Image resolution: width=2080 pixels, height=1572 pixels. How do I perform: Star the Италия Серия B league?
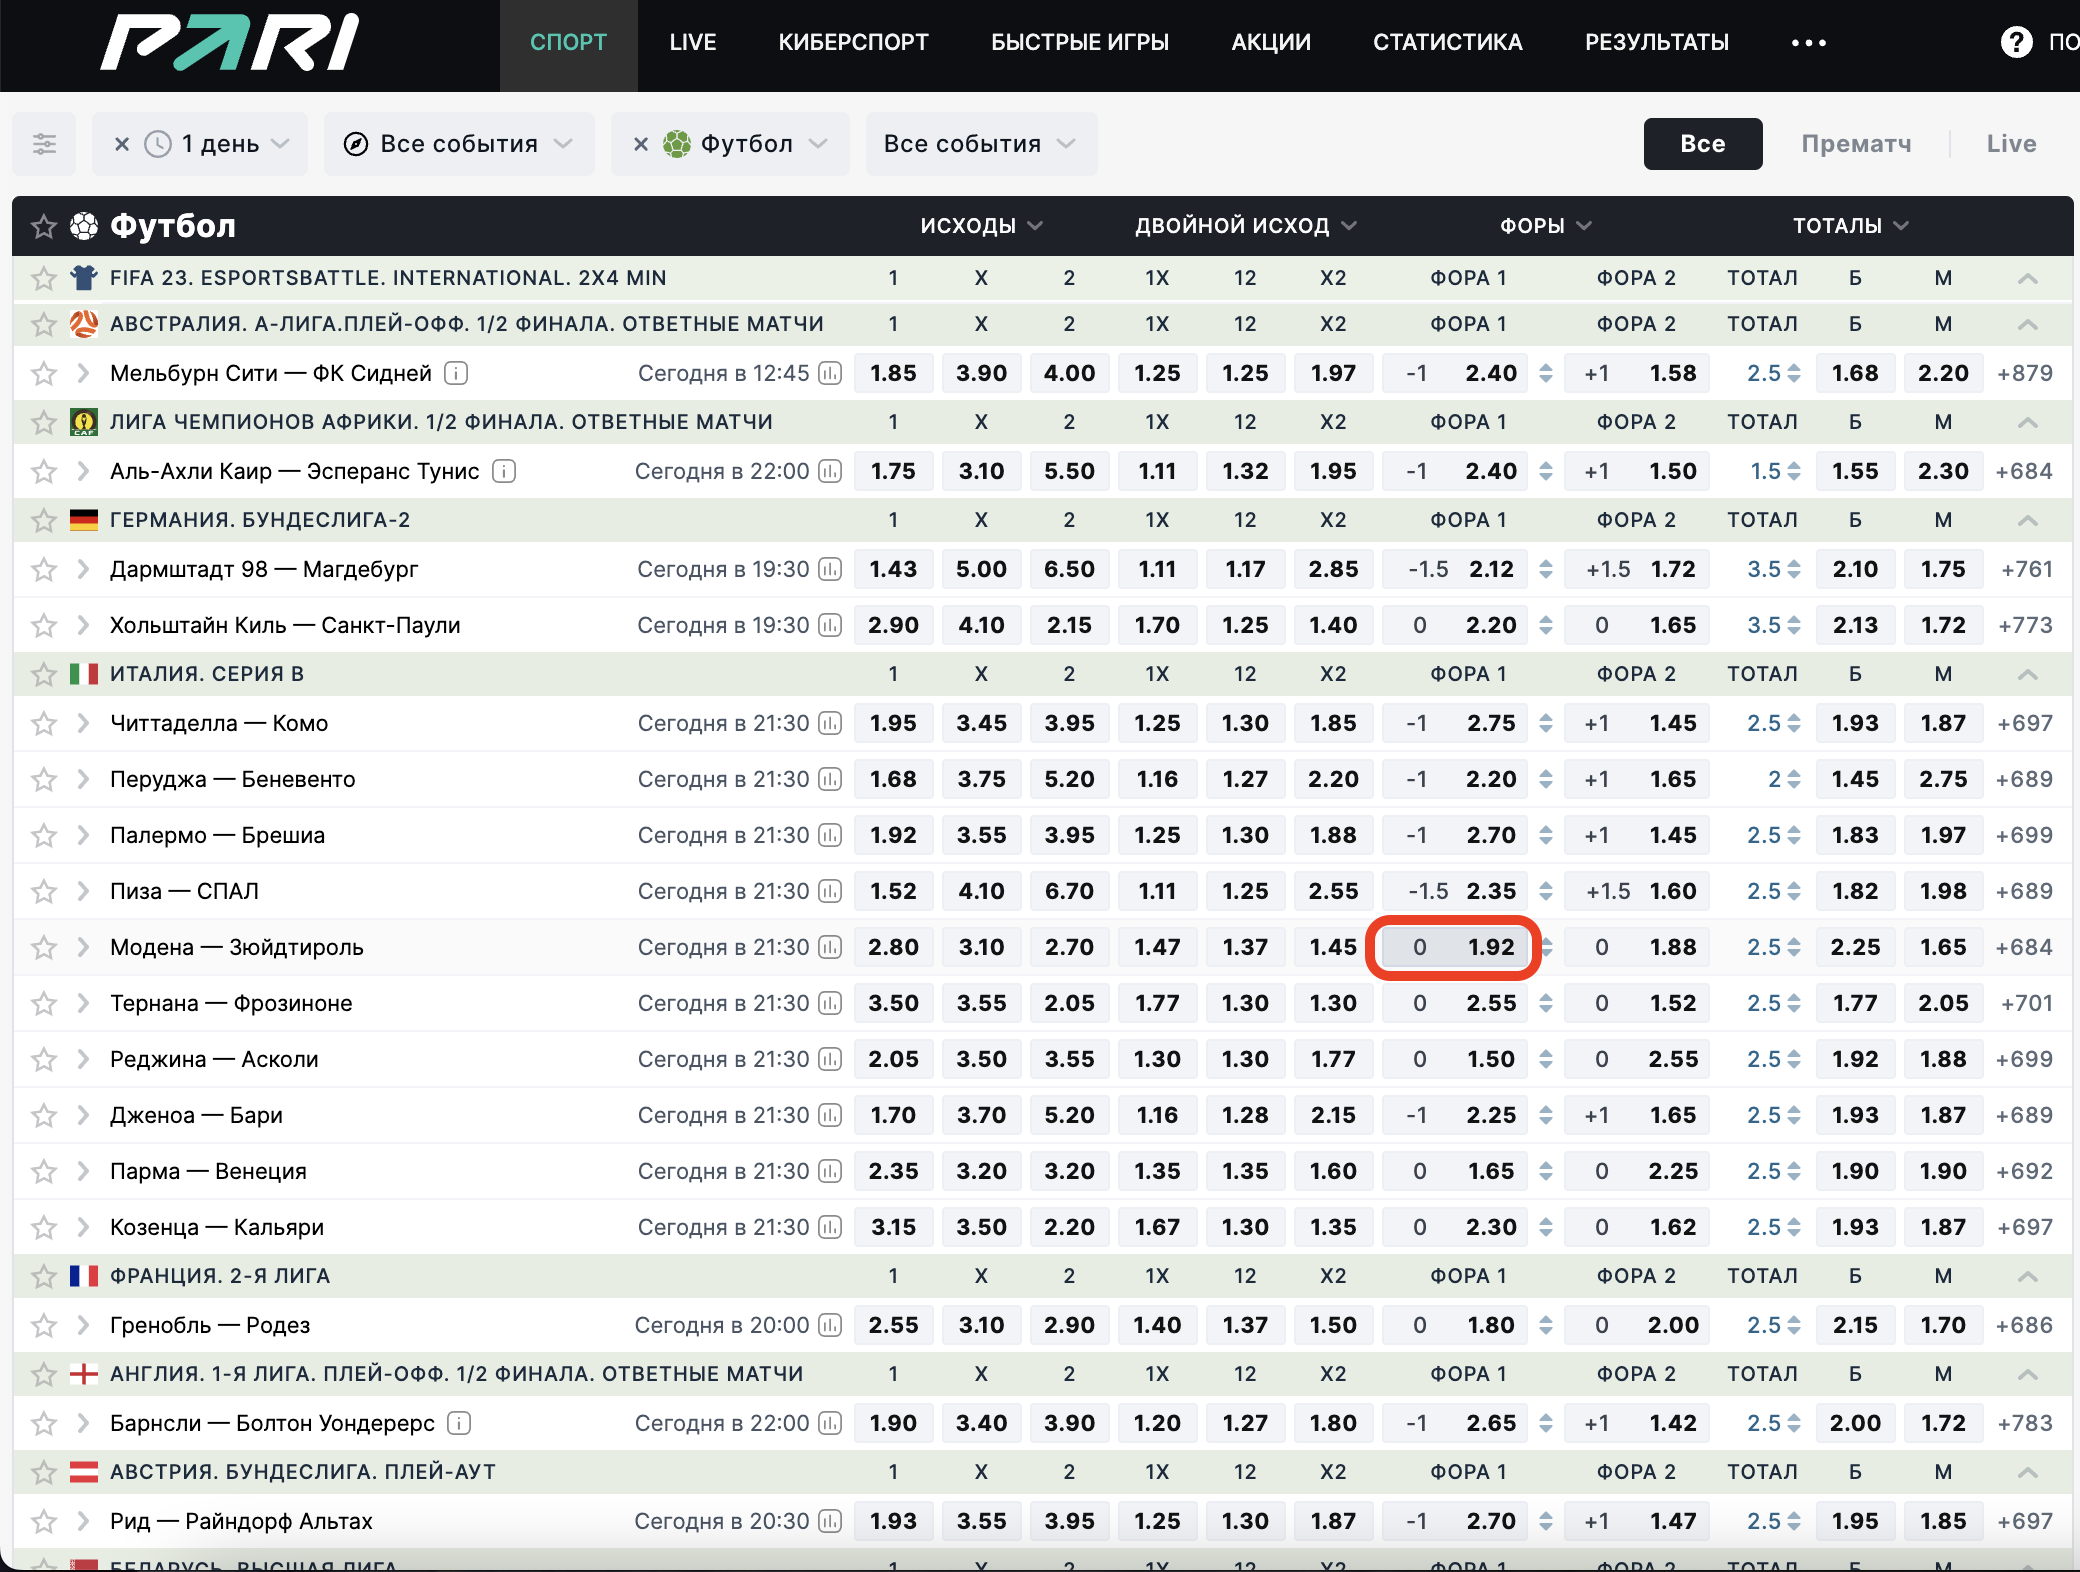click(43, 674)
